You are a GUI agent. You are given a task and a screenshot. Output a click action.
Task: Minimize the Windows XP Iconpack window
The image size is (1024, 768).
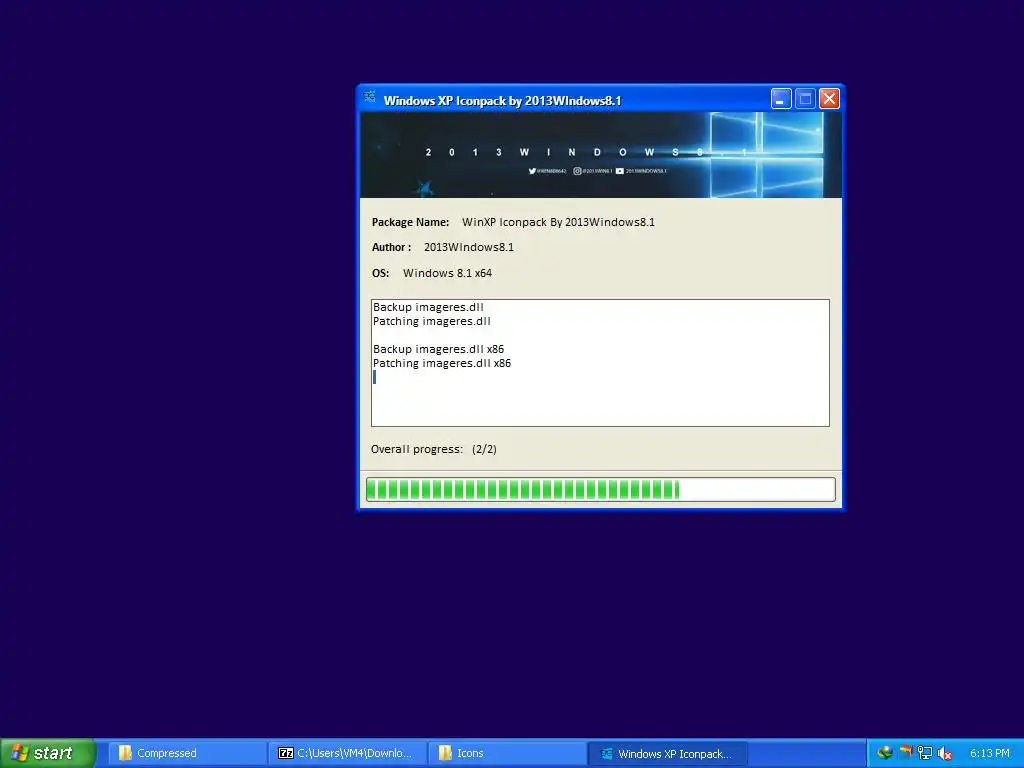click(x=781, y=99)
